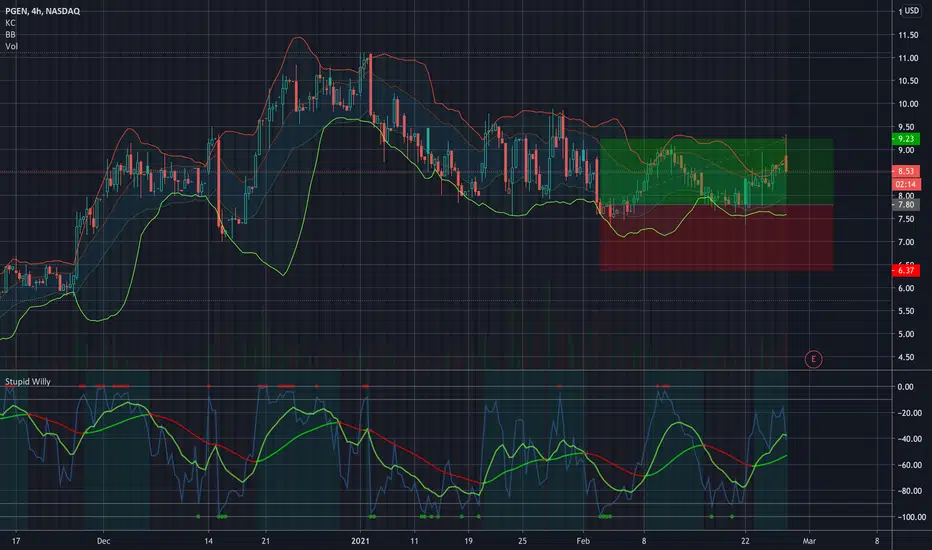Select the BB indicator label
The width and height of the screenshot is (932, 550).
click(x=10, y=34)
